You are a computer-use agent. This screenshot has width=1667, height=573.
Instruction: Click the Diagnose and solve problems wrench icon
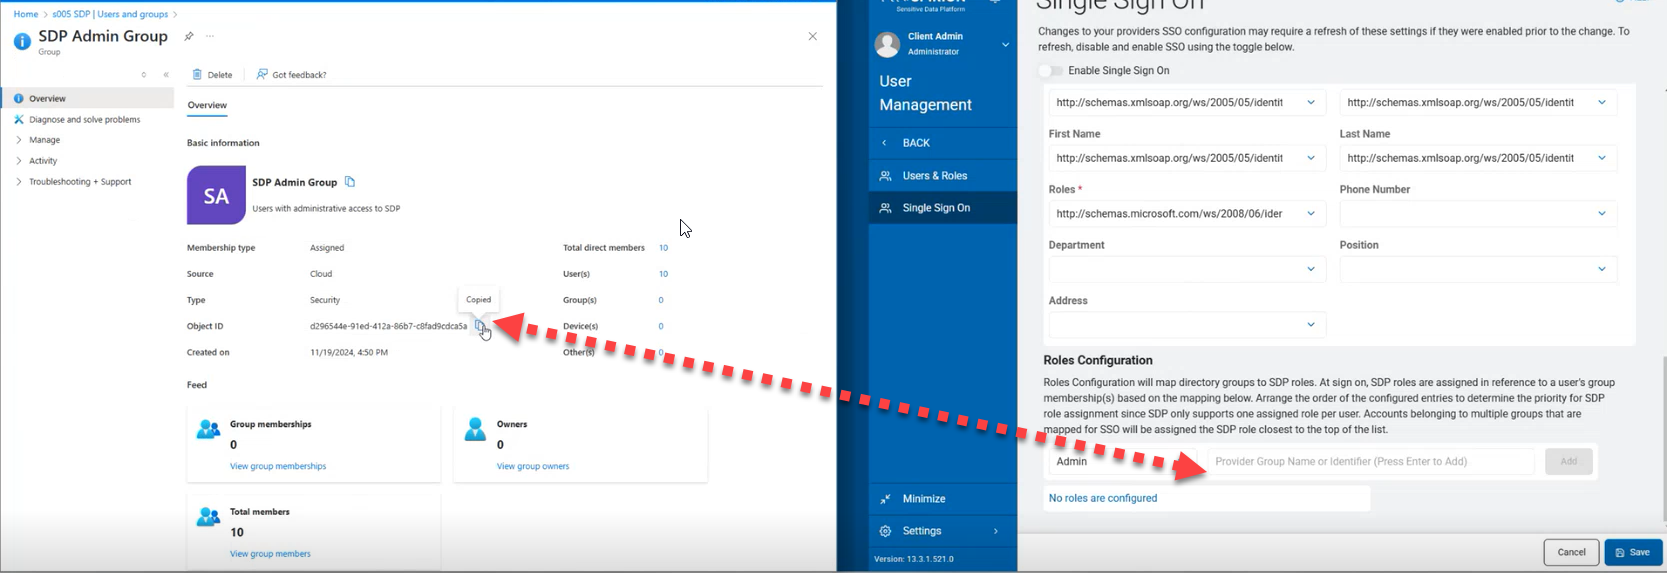pyautogui.click(x=19, y=119)
